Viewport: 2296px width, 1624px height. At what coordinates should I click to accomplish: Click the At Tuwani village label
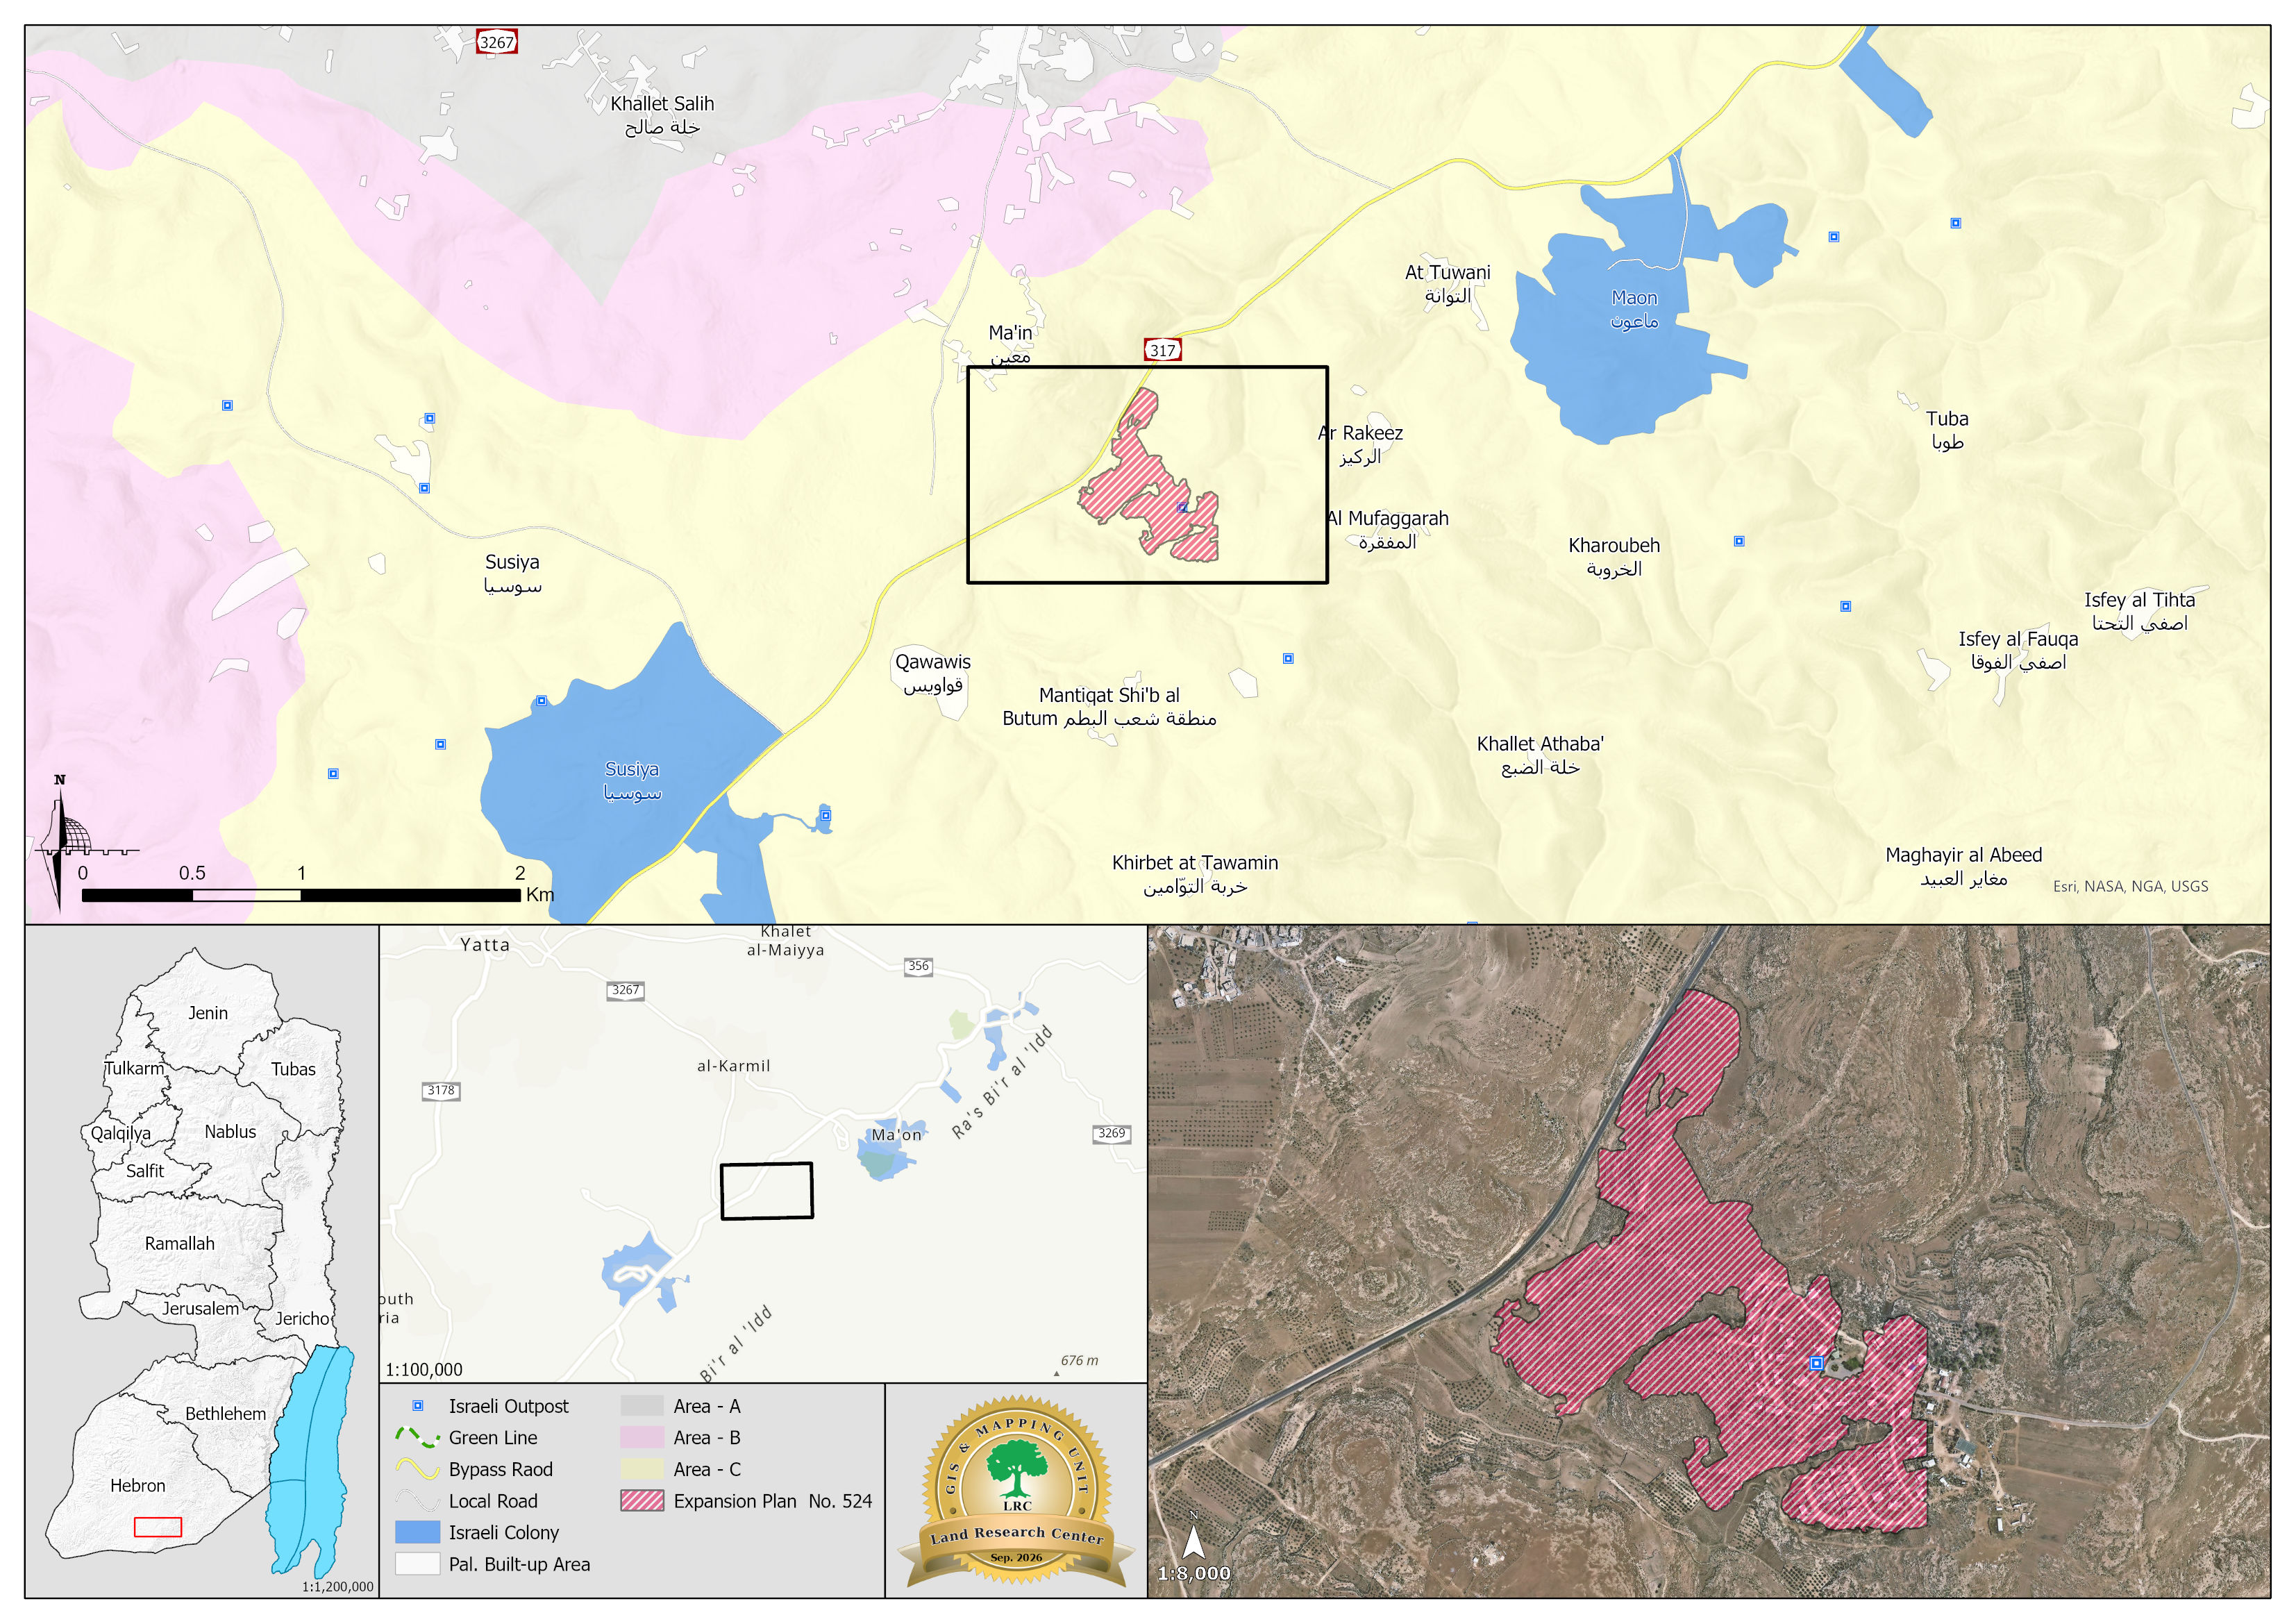(x=1447, y=284)
